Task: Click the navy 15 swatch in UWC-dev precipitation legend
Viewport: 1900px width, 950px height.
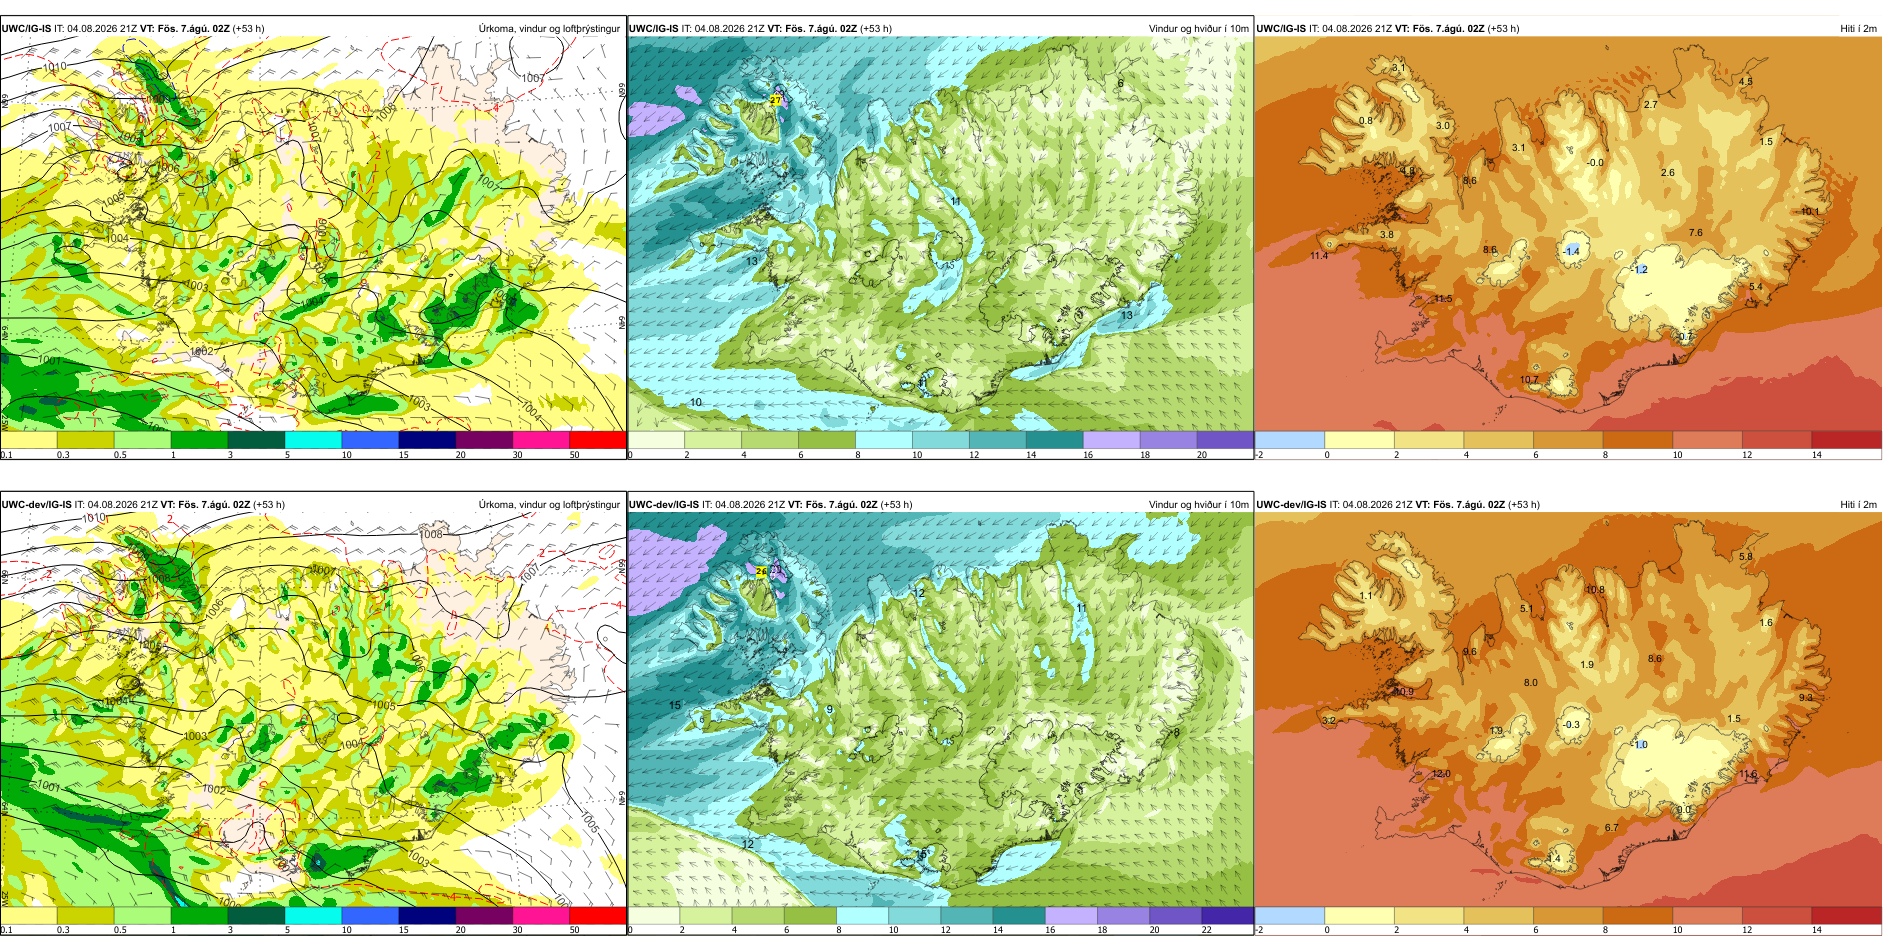Action: pos(427,915)
